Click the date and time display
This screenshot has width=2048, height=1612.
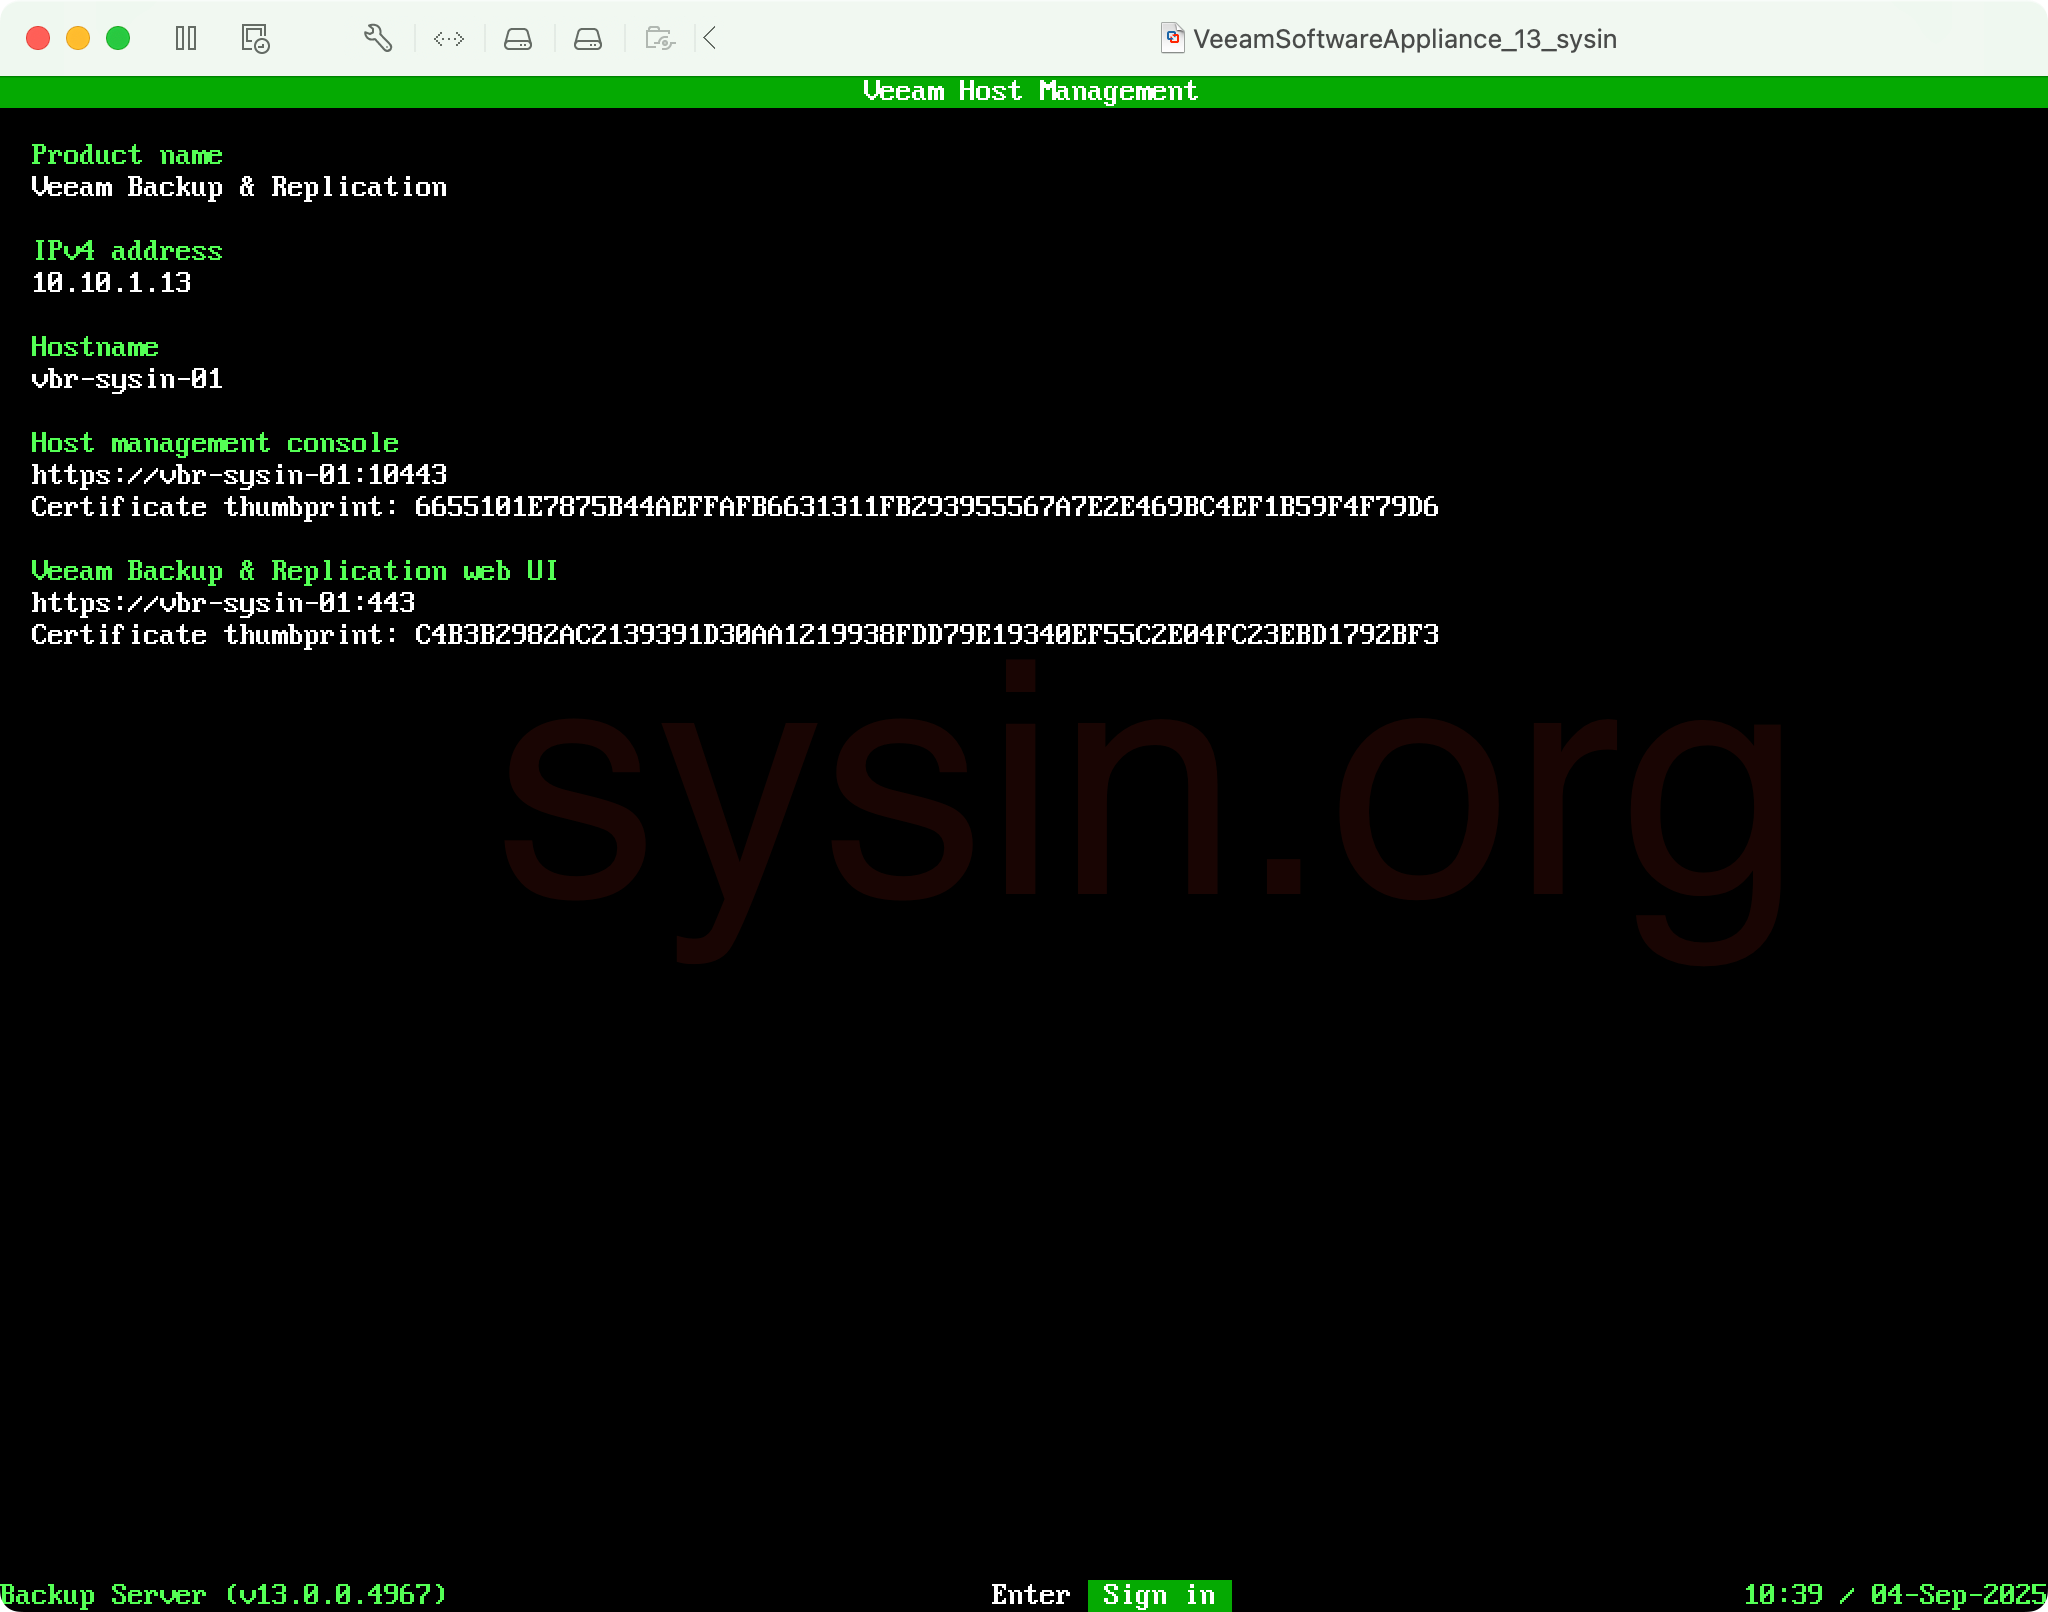pyautogui.click(x=1894, y=1594)
